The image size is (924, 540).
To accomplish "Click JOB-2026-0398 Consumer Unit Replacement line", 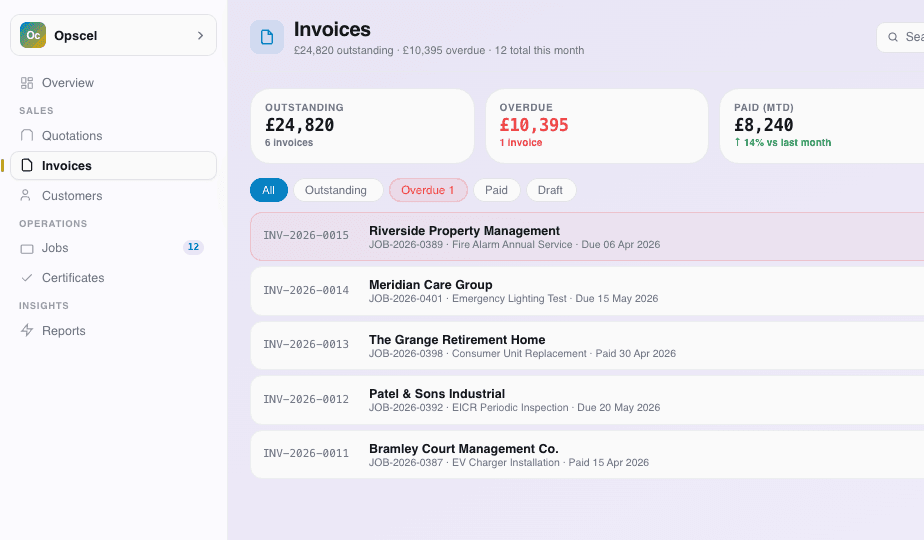I will 522,354.
